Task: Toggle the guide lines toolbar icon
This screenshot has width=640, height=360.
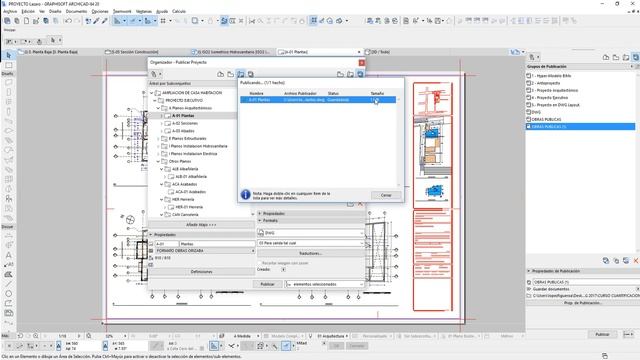Action: click(117, 21)
